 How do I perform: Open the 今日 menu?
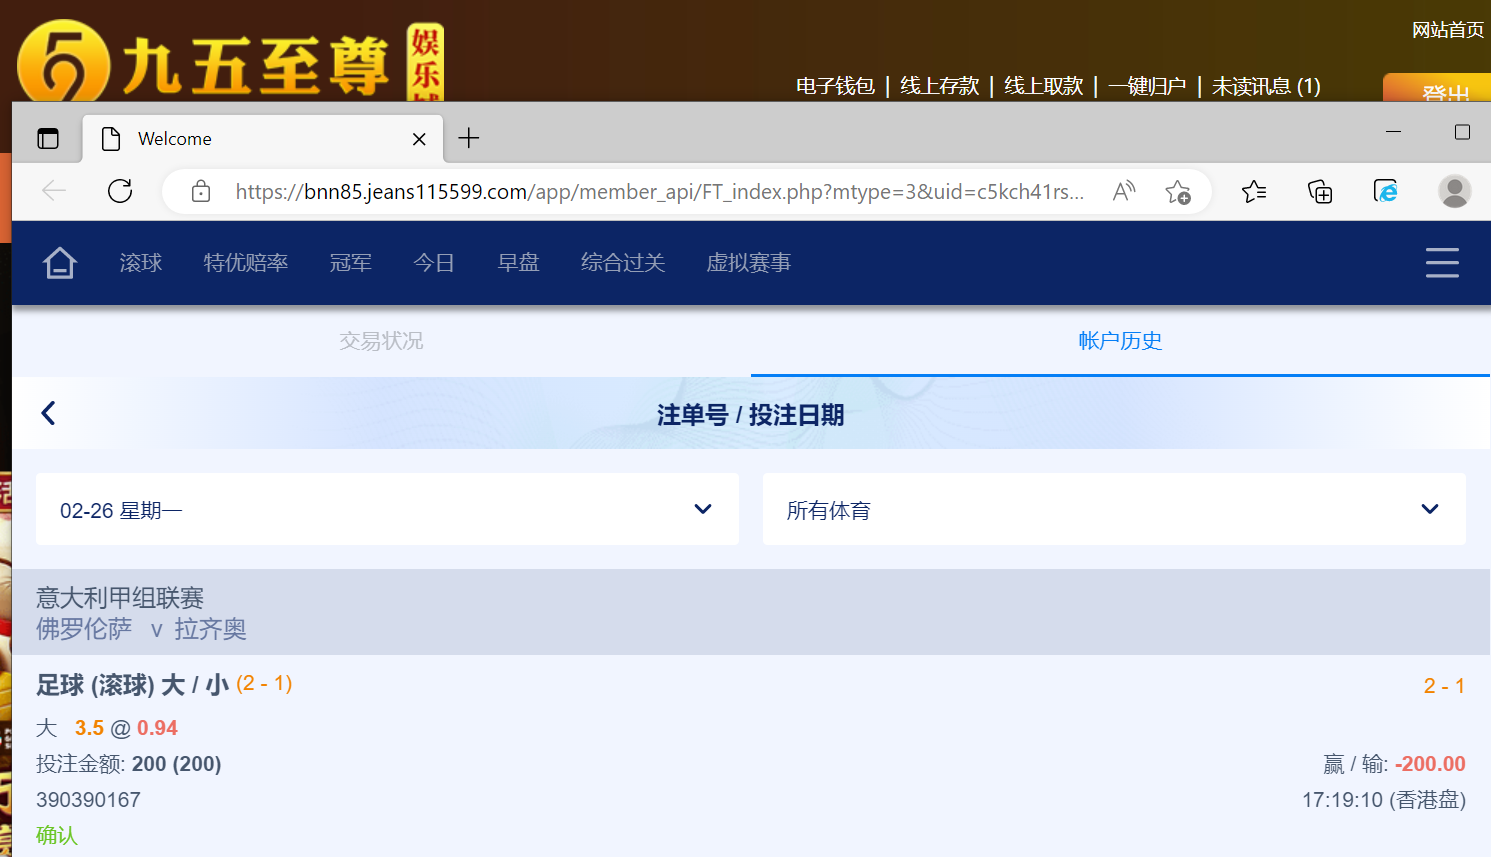point(434,263)
